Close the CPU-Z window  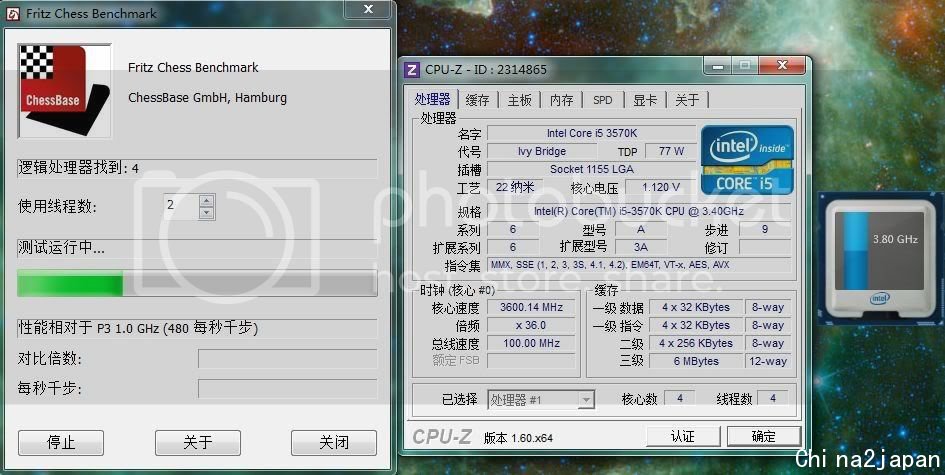(x=782, y=65)
